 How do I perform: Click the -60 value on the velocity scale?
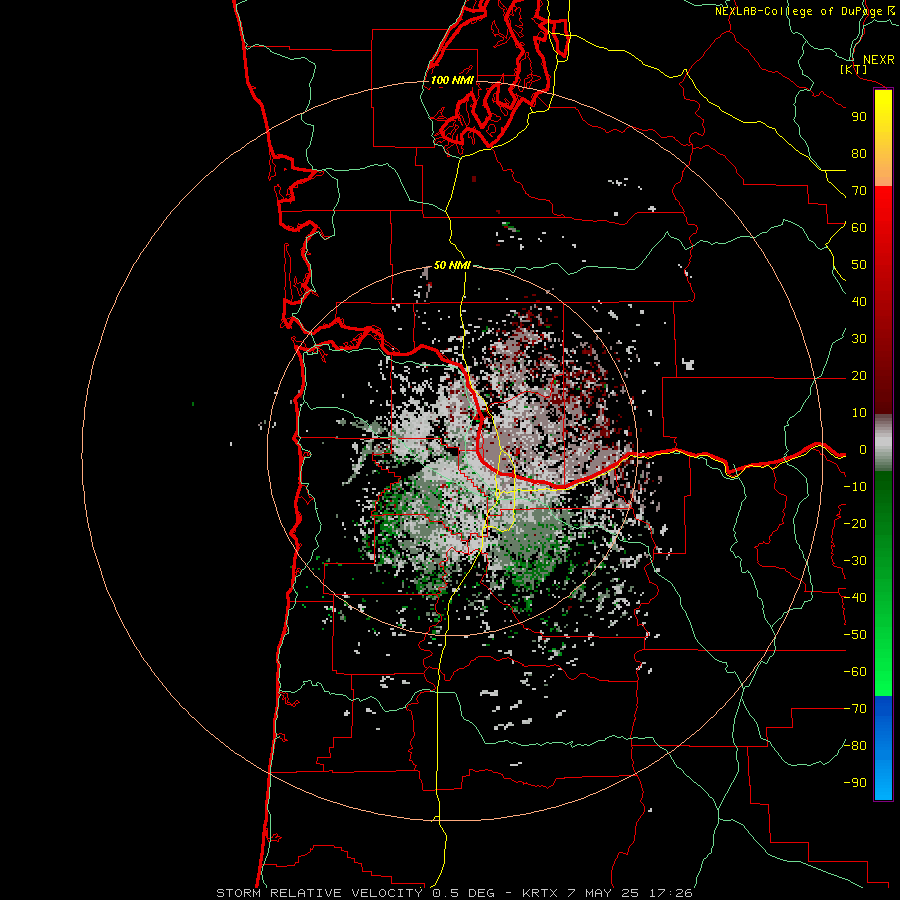coord(855,672)
